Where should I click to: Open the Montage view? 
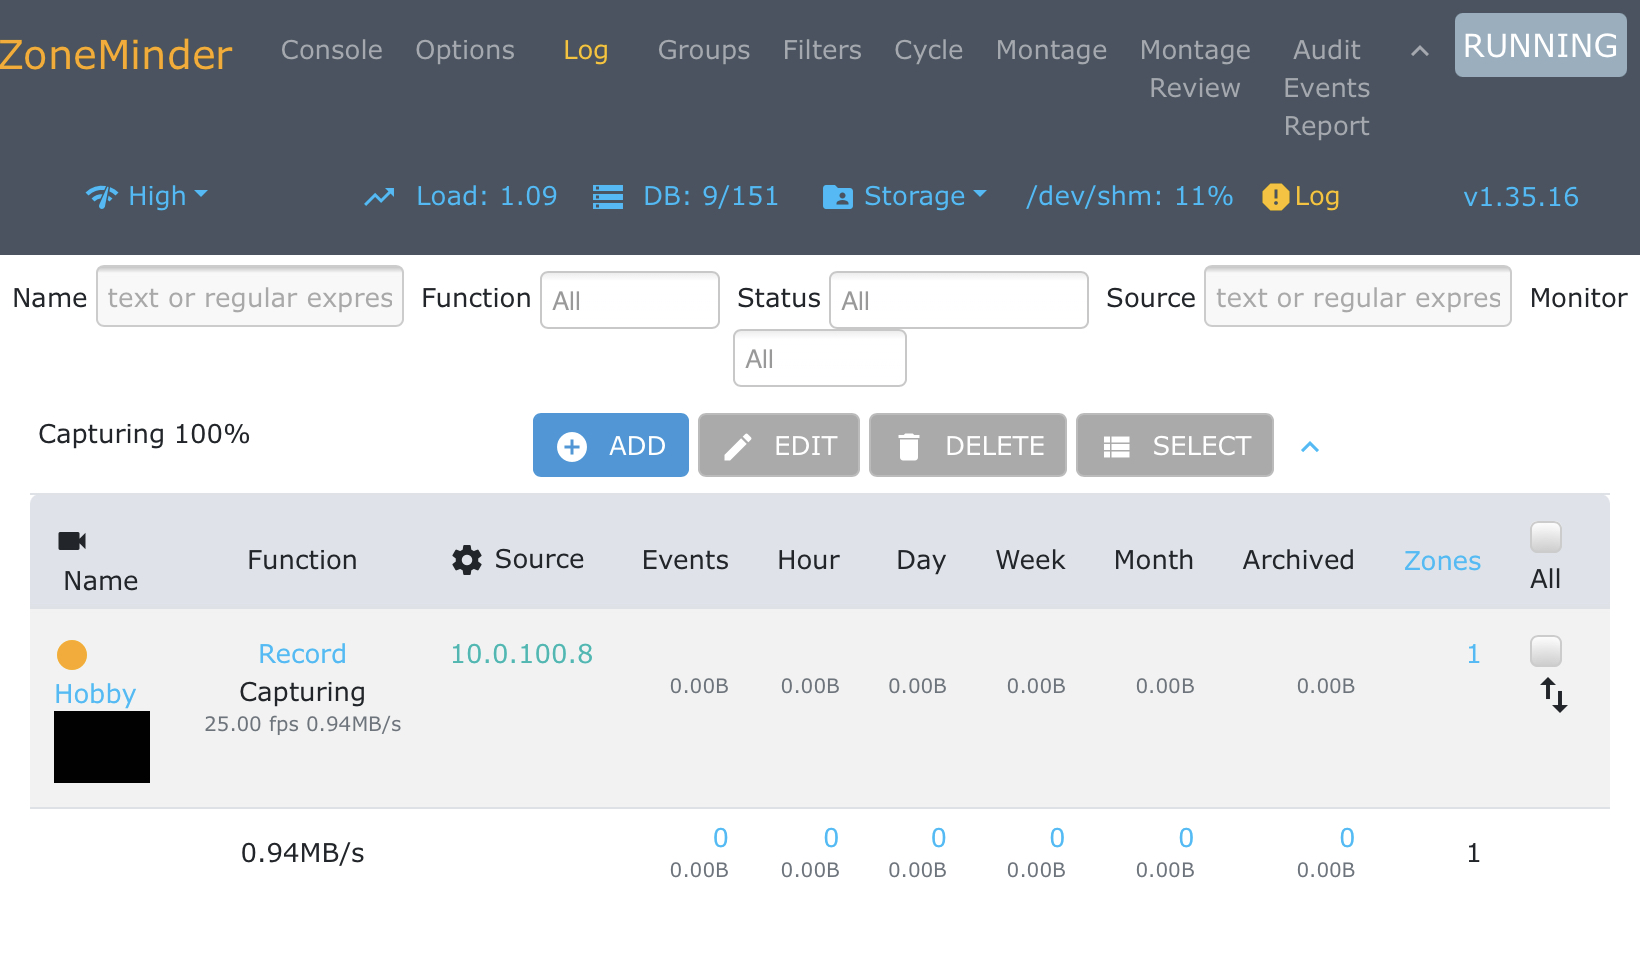pyautogui.click(x=1052, y=50)
